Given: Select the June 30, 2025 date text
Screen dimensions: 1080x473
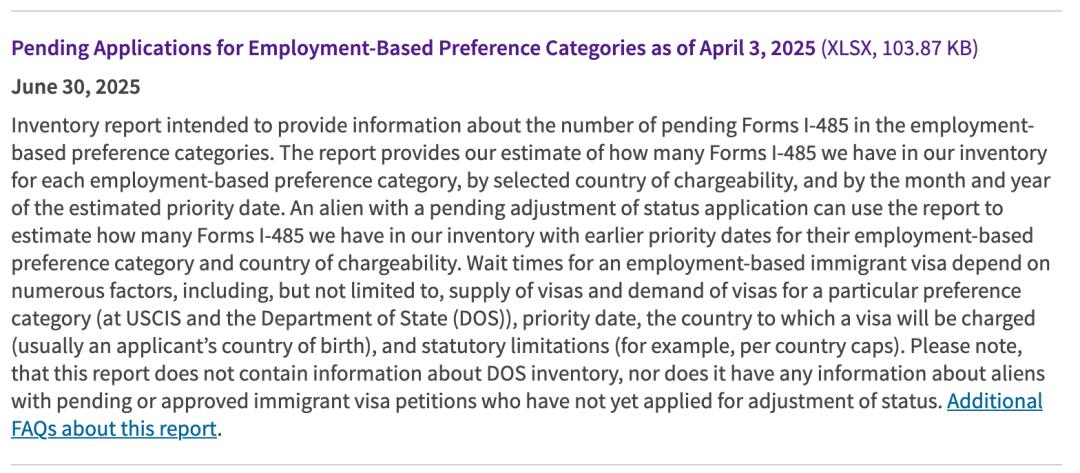Looking at the screenshot, I should pyautogui.click(x=76, y=87).
